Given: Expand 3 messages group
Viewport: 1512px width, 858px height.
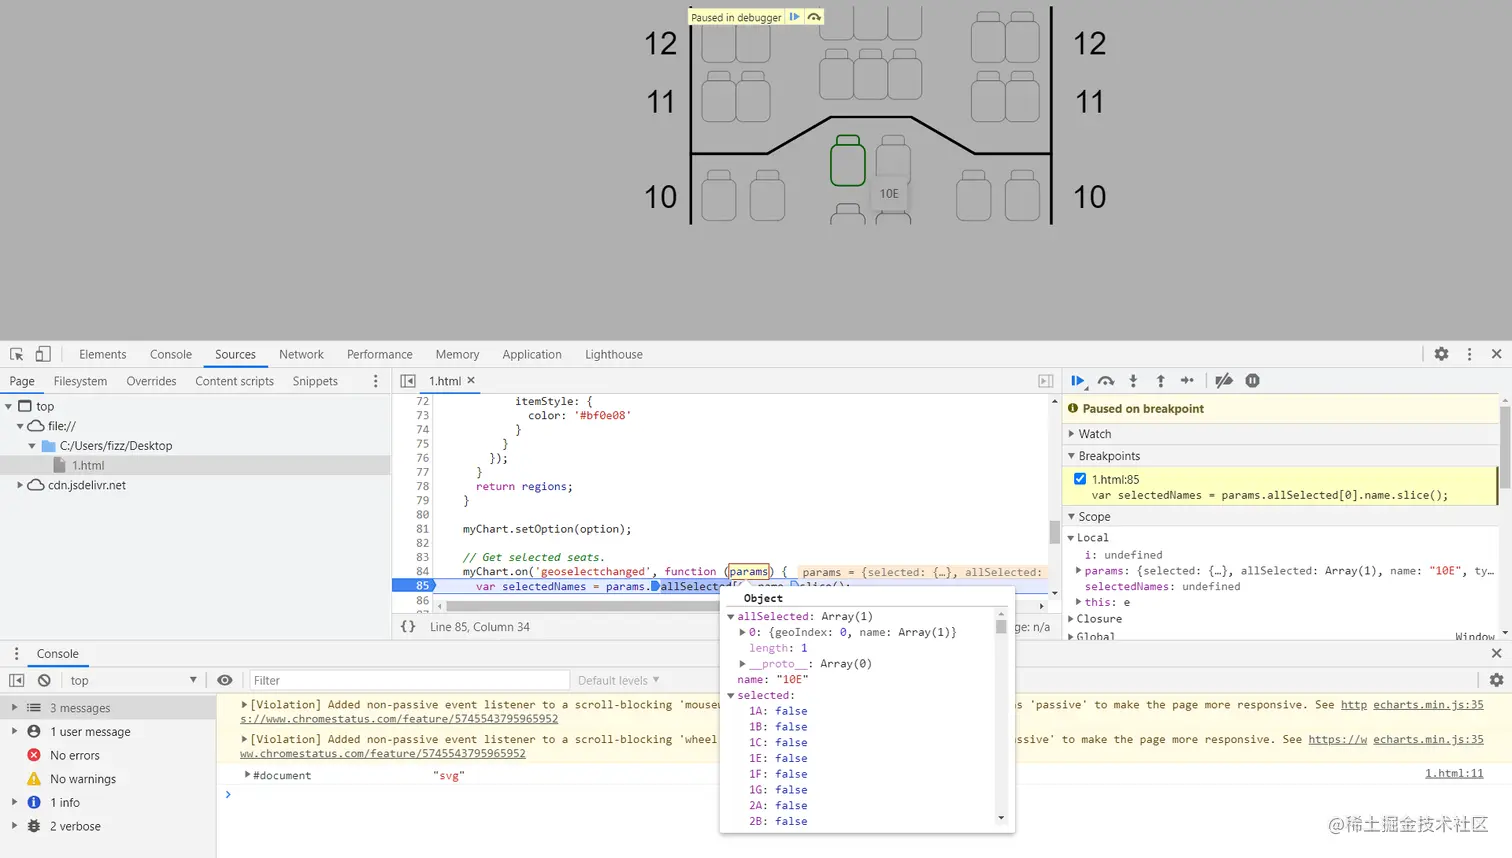Looking at the screenshot, I should (x=14, y=708).
